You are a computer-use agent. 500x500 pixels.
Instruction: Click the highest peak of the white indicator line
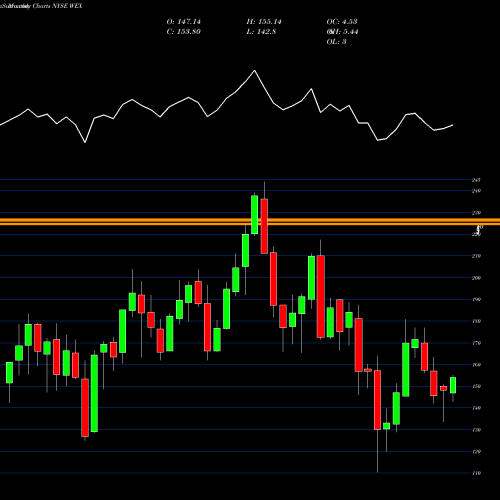coord(255,71)
